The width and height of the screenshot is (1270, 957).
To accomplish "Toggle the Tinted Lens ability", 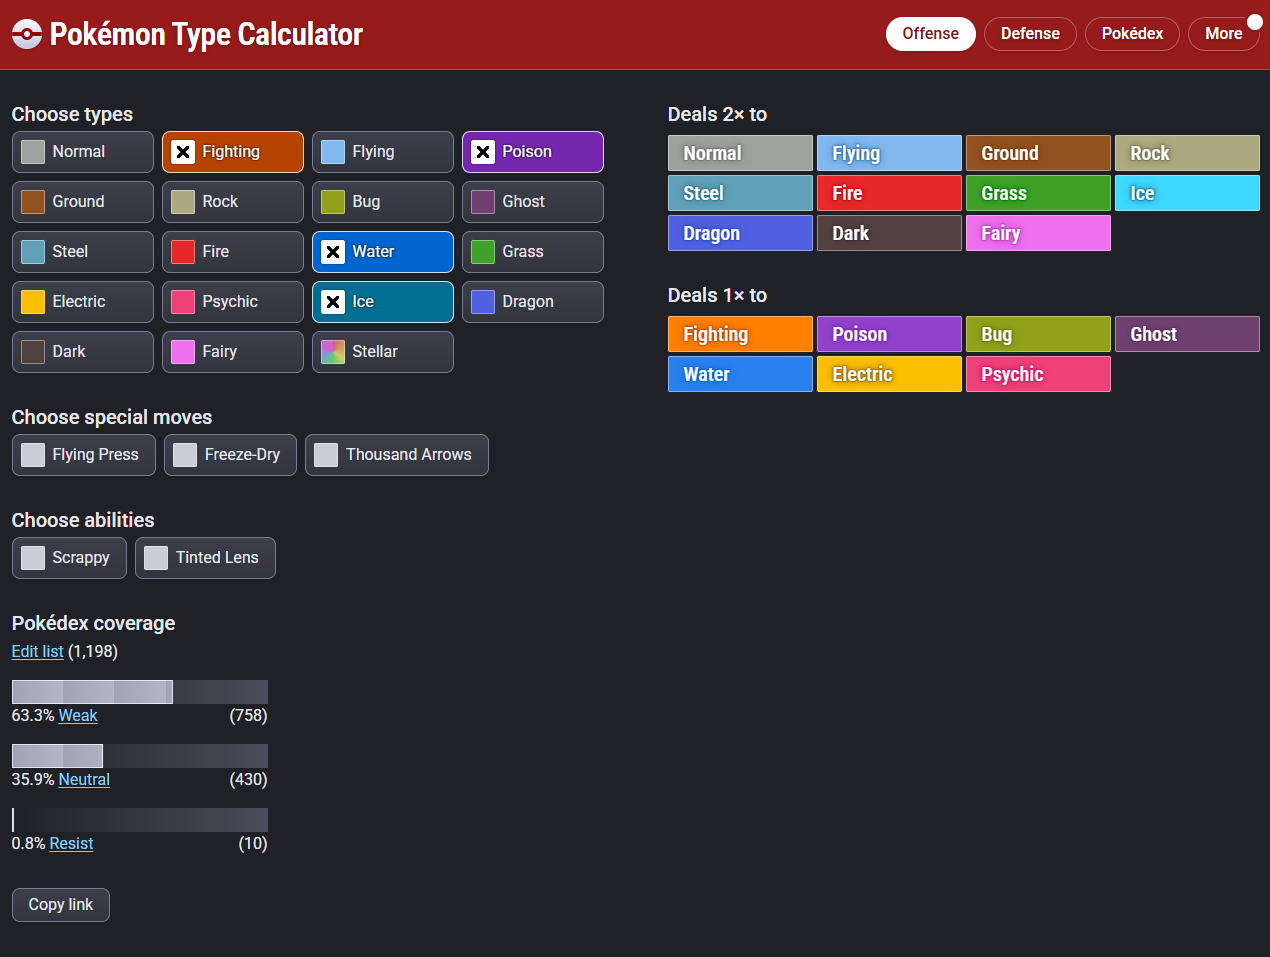I will pyautogui.click(x=205, y=558).
